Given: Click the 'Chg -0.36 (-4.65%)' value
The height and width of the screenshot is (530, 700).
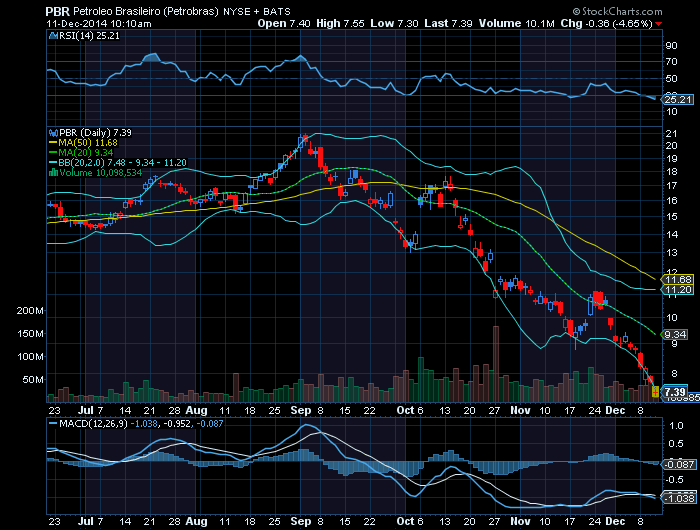Looking at the screenshot, I should 606,23.
